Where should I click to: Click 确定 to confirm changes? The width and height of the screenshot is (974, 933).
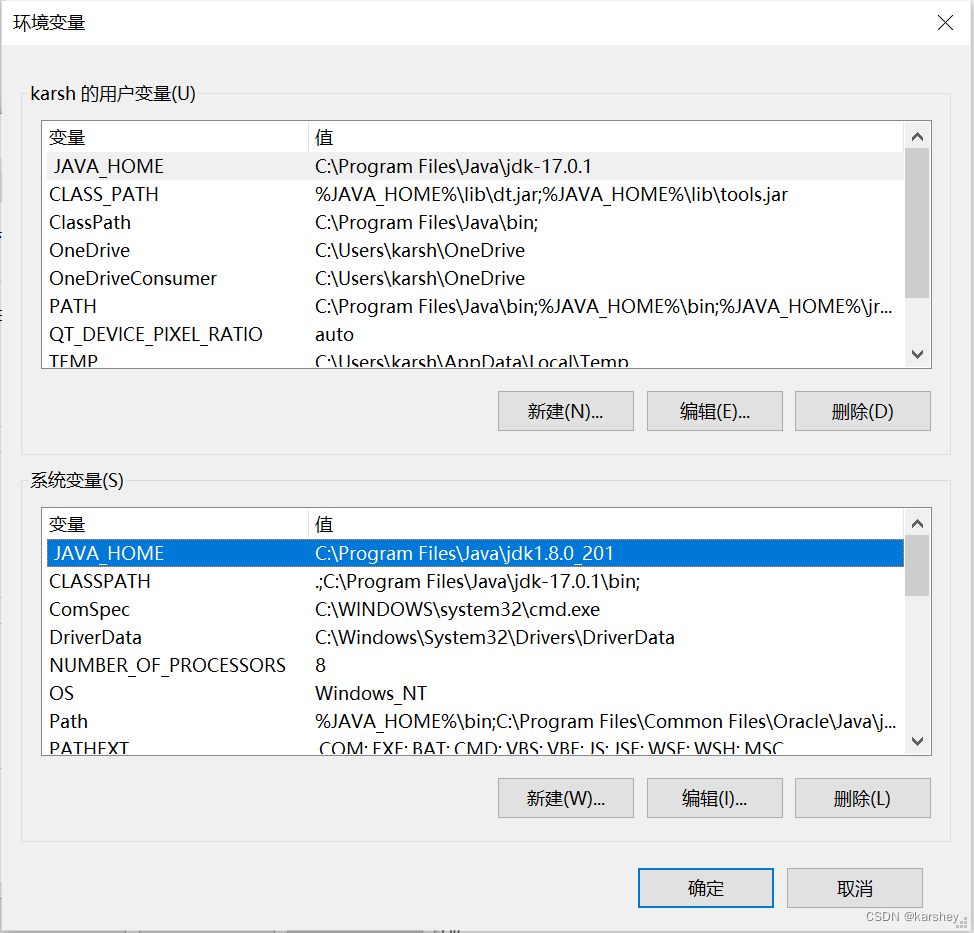(705, 888)
